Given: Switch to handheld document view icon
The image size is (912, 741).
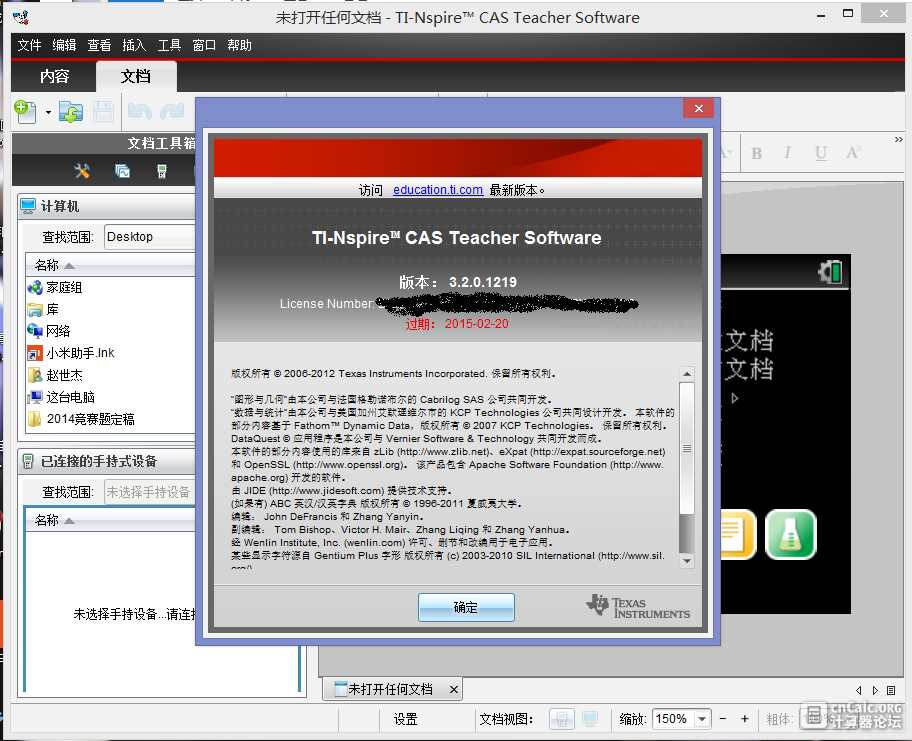Looking at the screenshot, I should [x=562, y=719].
